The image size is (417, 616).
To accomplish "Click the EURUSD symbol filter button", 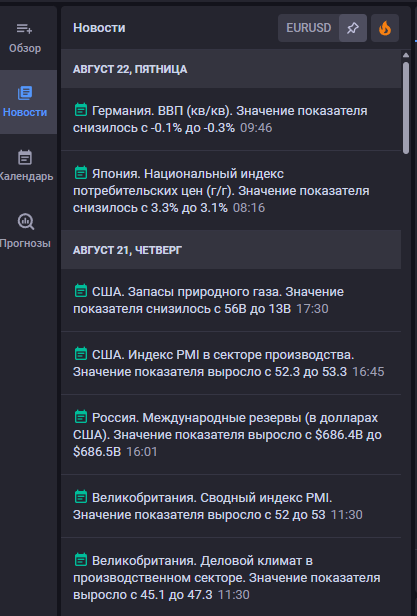I will (309, 28).
